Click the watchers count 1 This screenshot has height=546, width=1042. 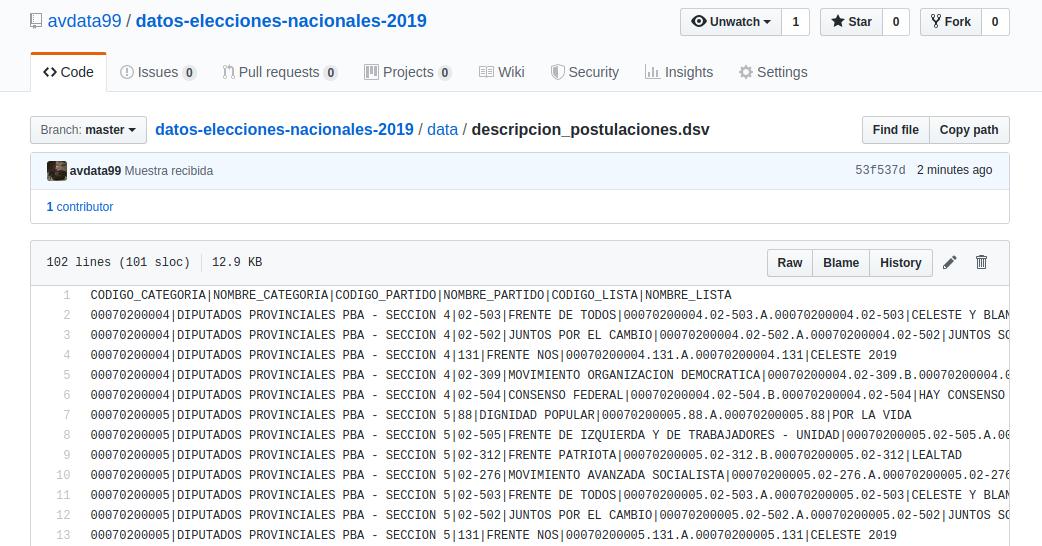(x=795, y=22)
